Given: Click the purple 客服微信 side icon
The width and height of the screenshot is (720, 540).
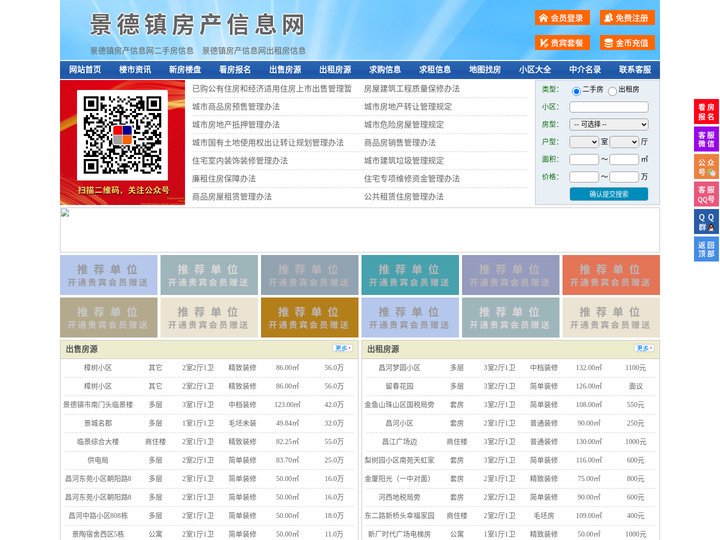Looking at the screenshot, I should click(x=706, y=139).
